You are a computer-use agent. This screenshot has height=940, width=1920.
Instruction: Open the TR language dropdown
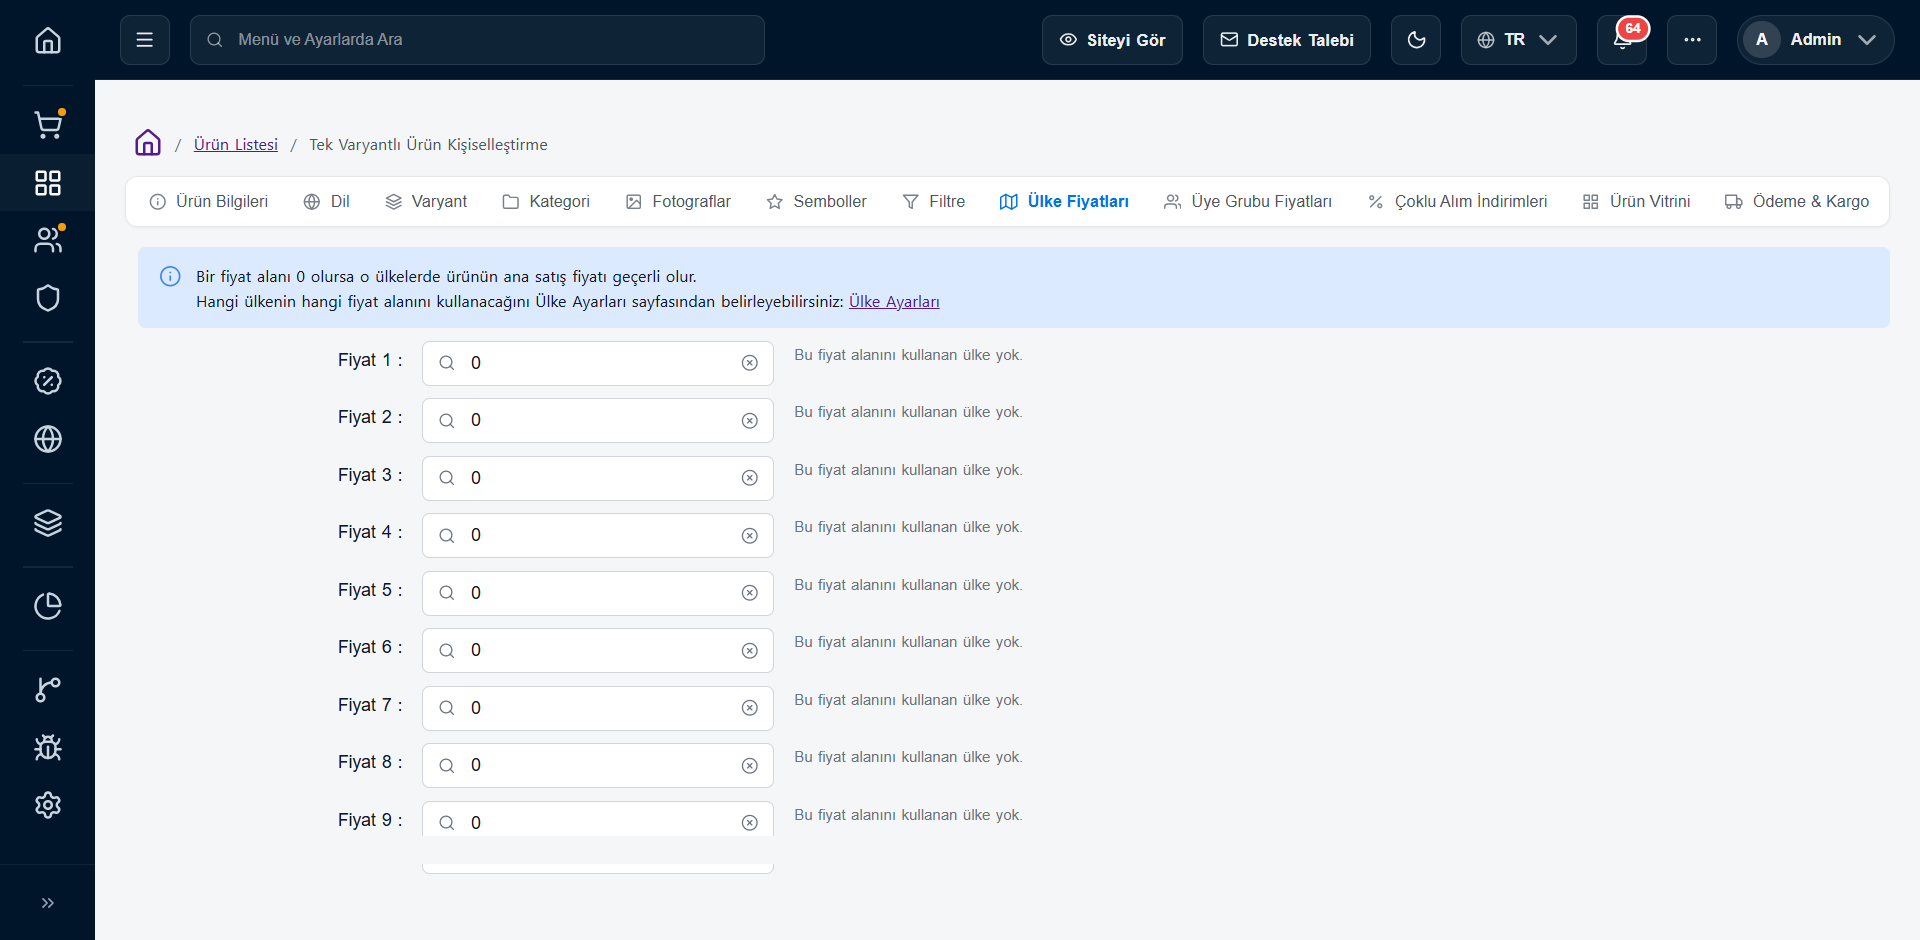tap(1518, 40)
